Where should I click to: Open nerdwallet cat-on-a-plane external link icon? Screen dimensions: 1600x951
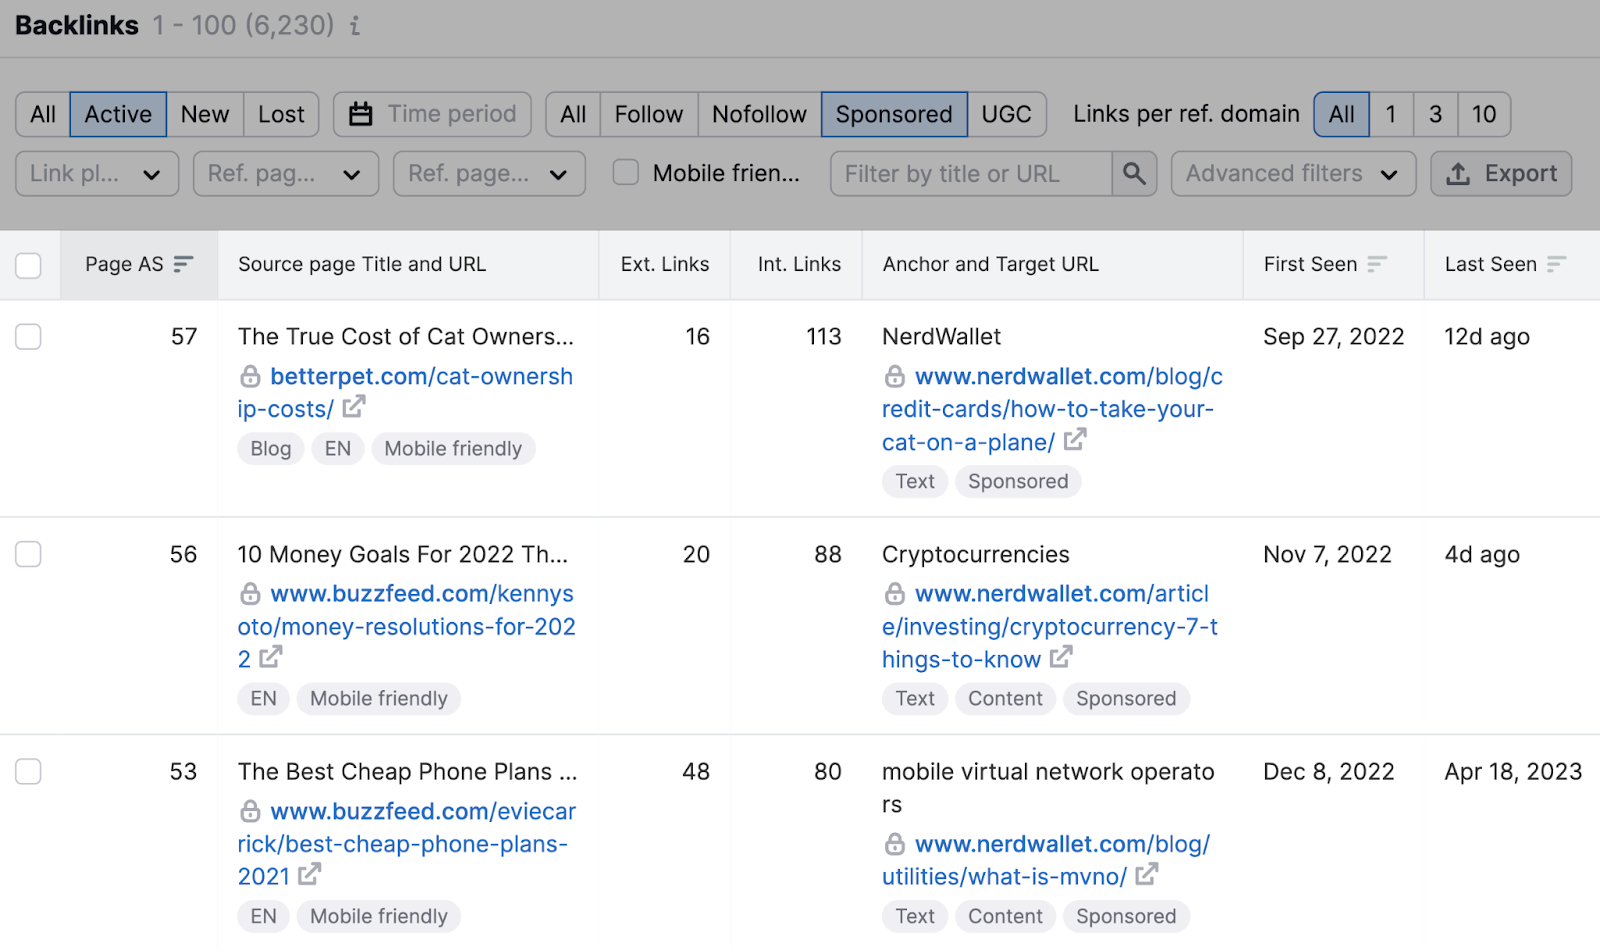pyautogui.click(x=1075, y=440)
